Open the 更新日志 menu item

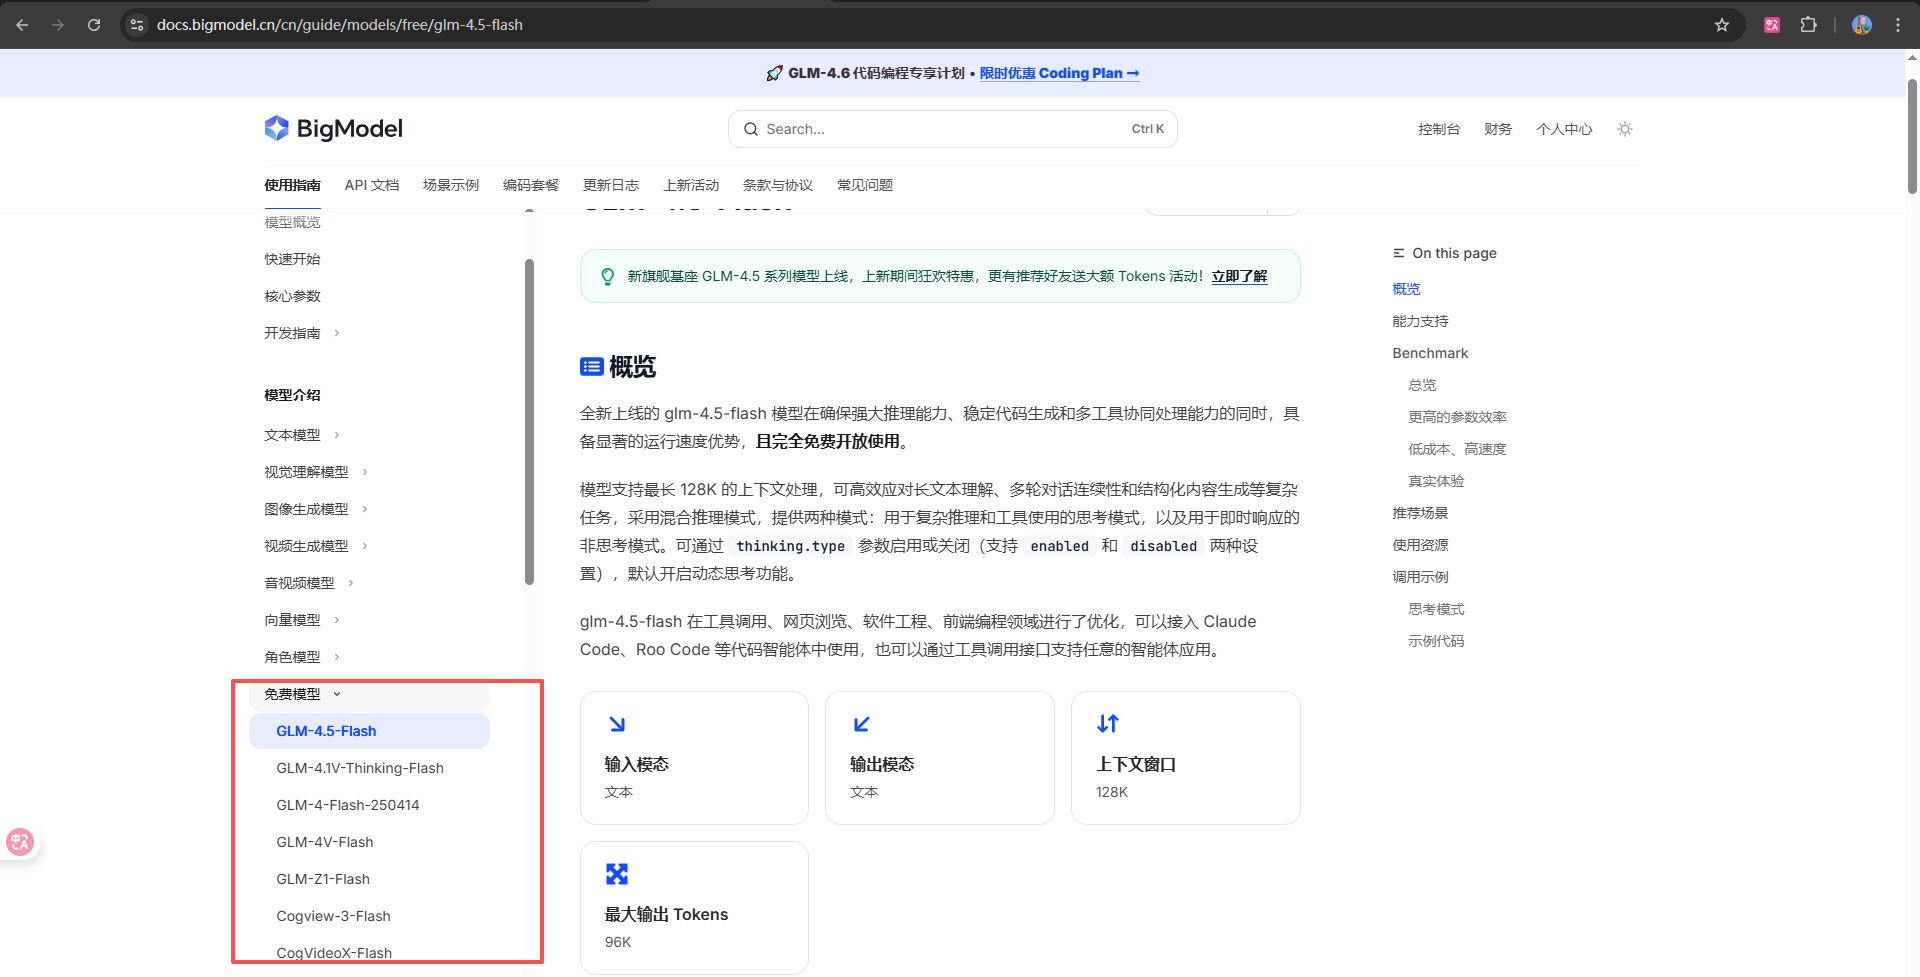[x=611, y=185]
